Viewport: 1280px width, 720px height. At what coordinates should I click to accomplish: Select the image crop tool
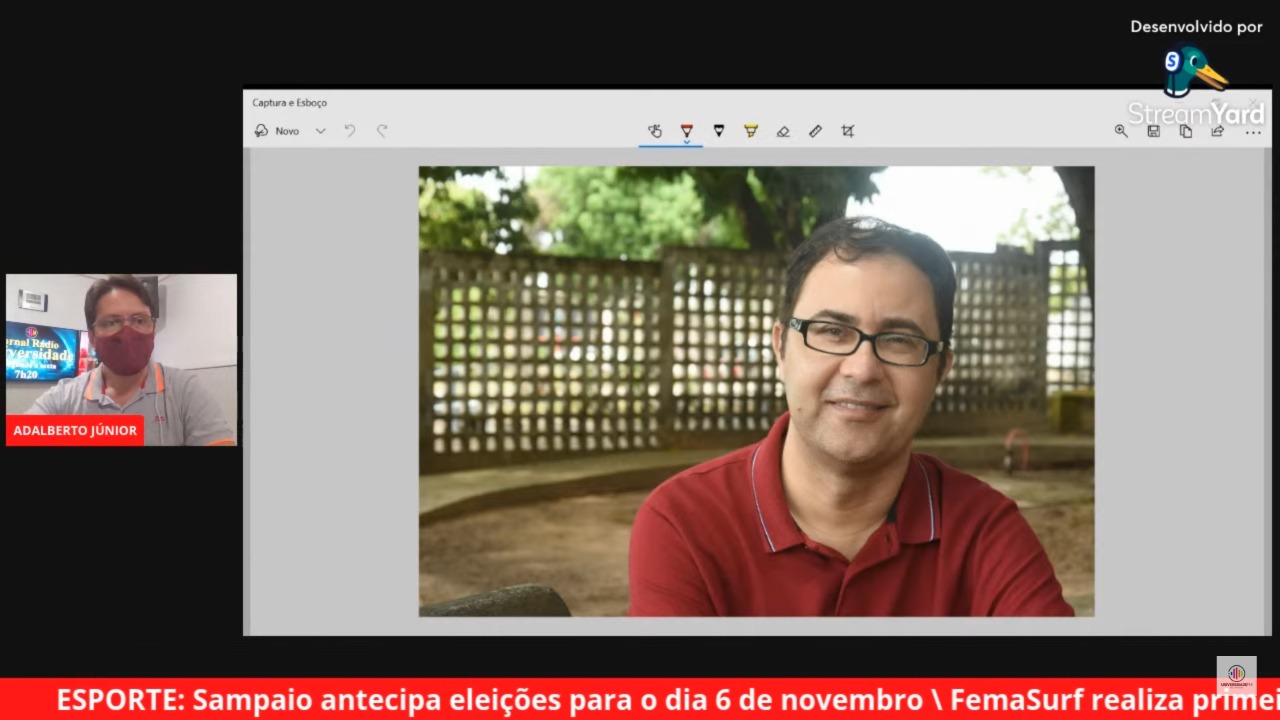coord(848,131)
